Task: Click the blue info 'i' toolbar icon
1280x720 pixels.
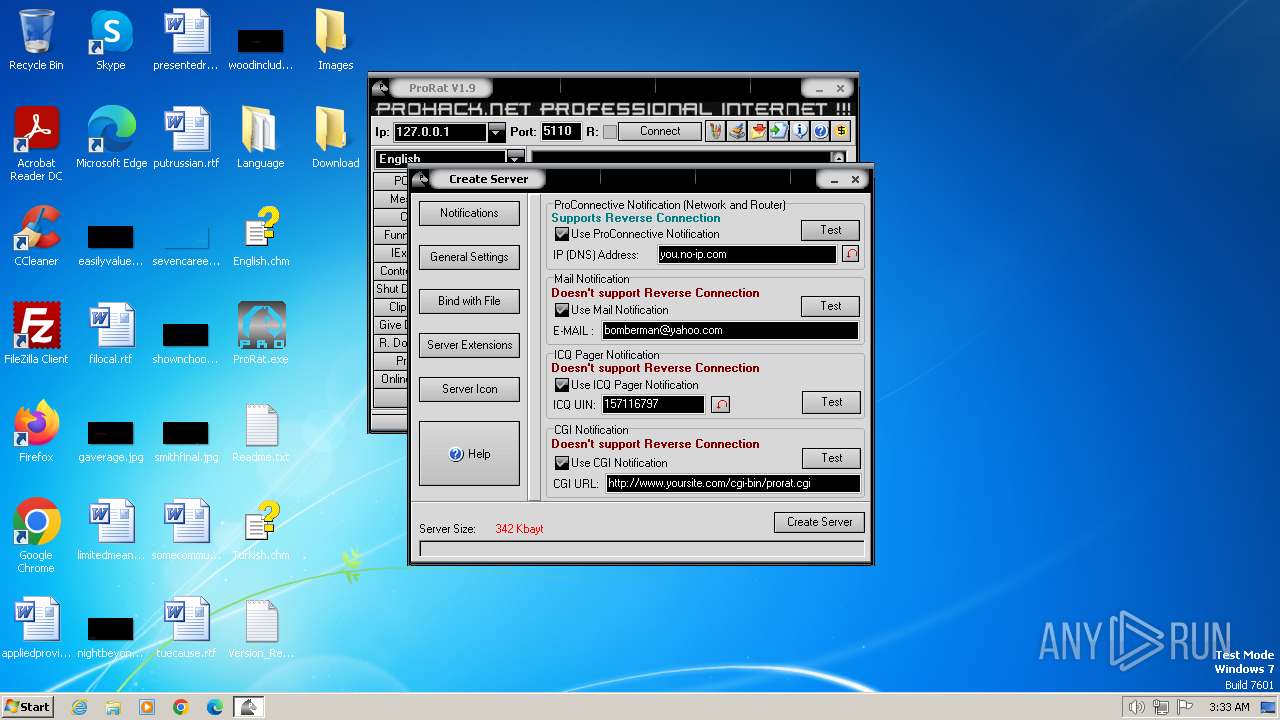Action: click(799, 131)
